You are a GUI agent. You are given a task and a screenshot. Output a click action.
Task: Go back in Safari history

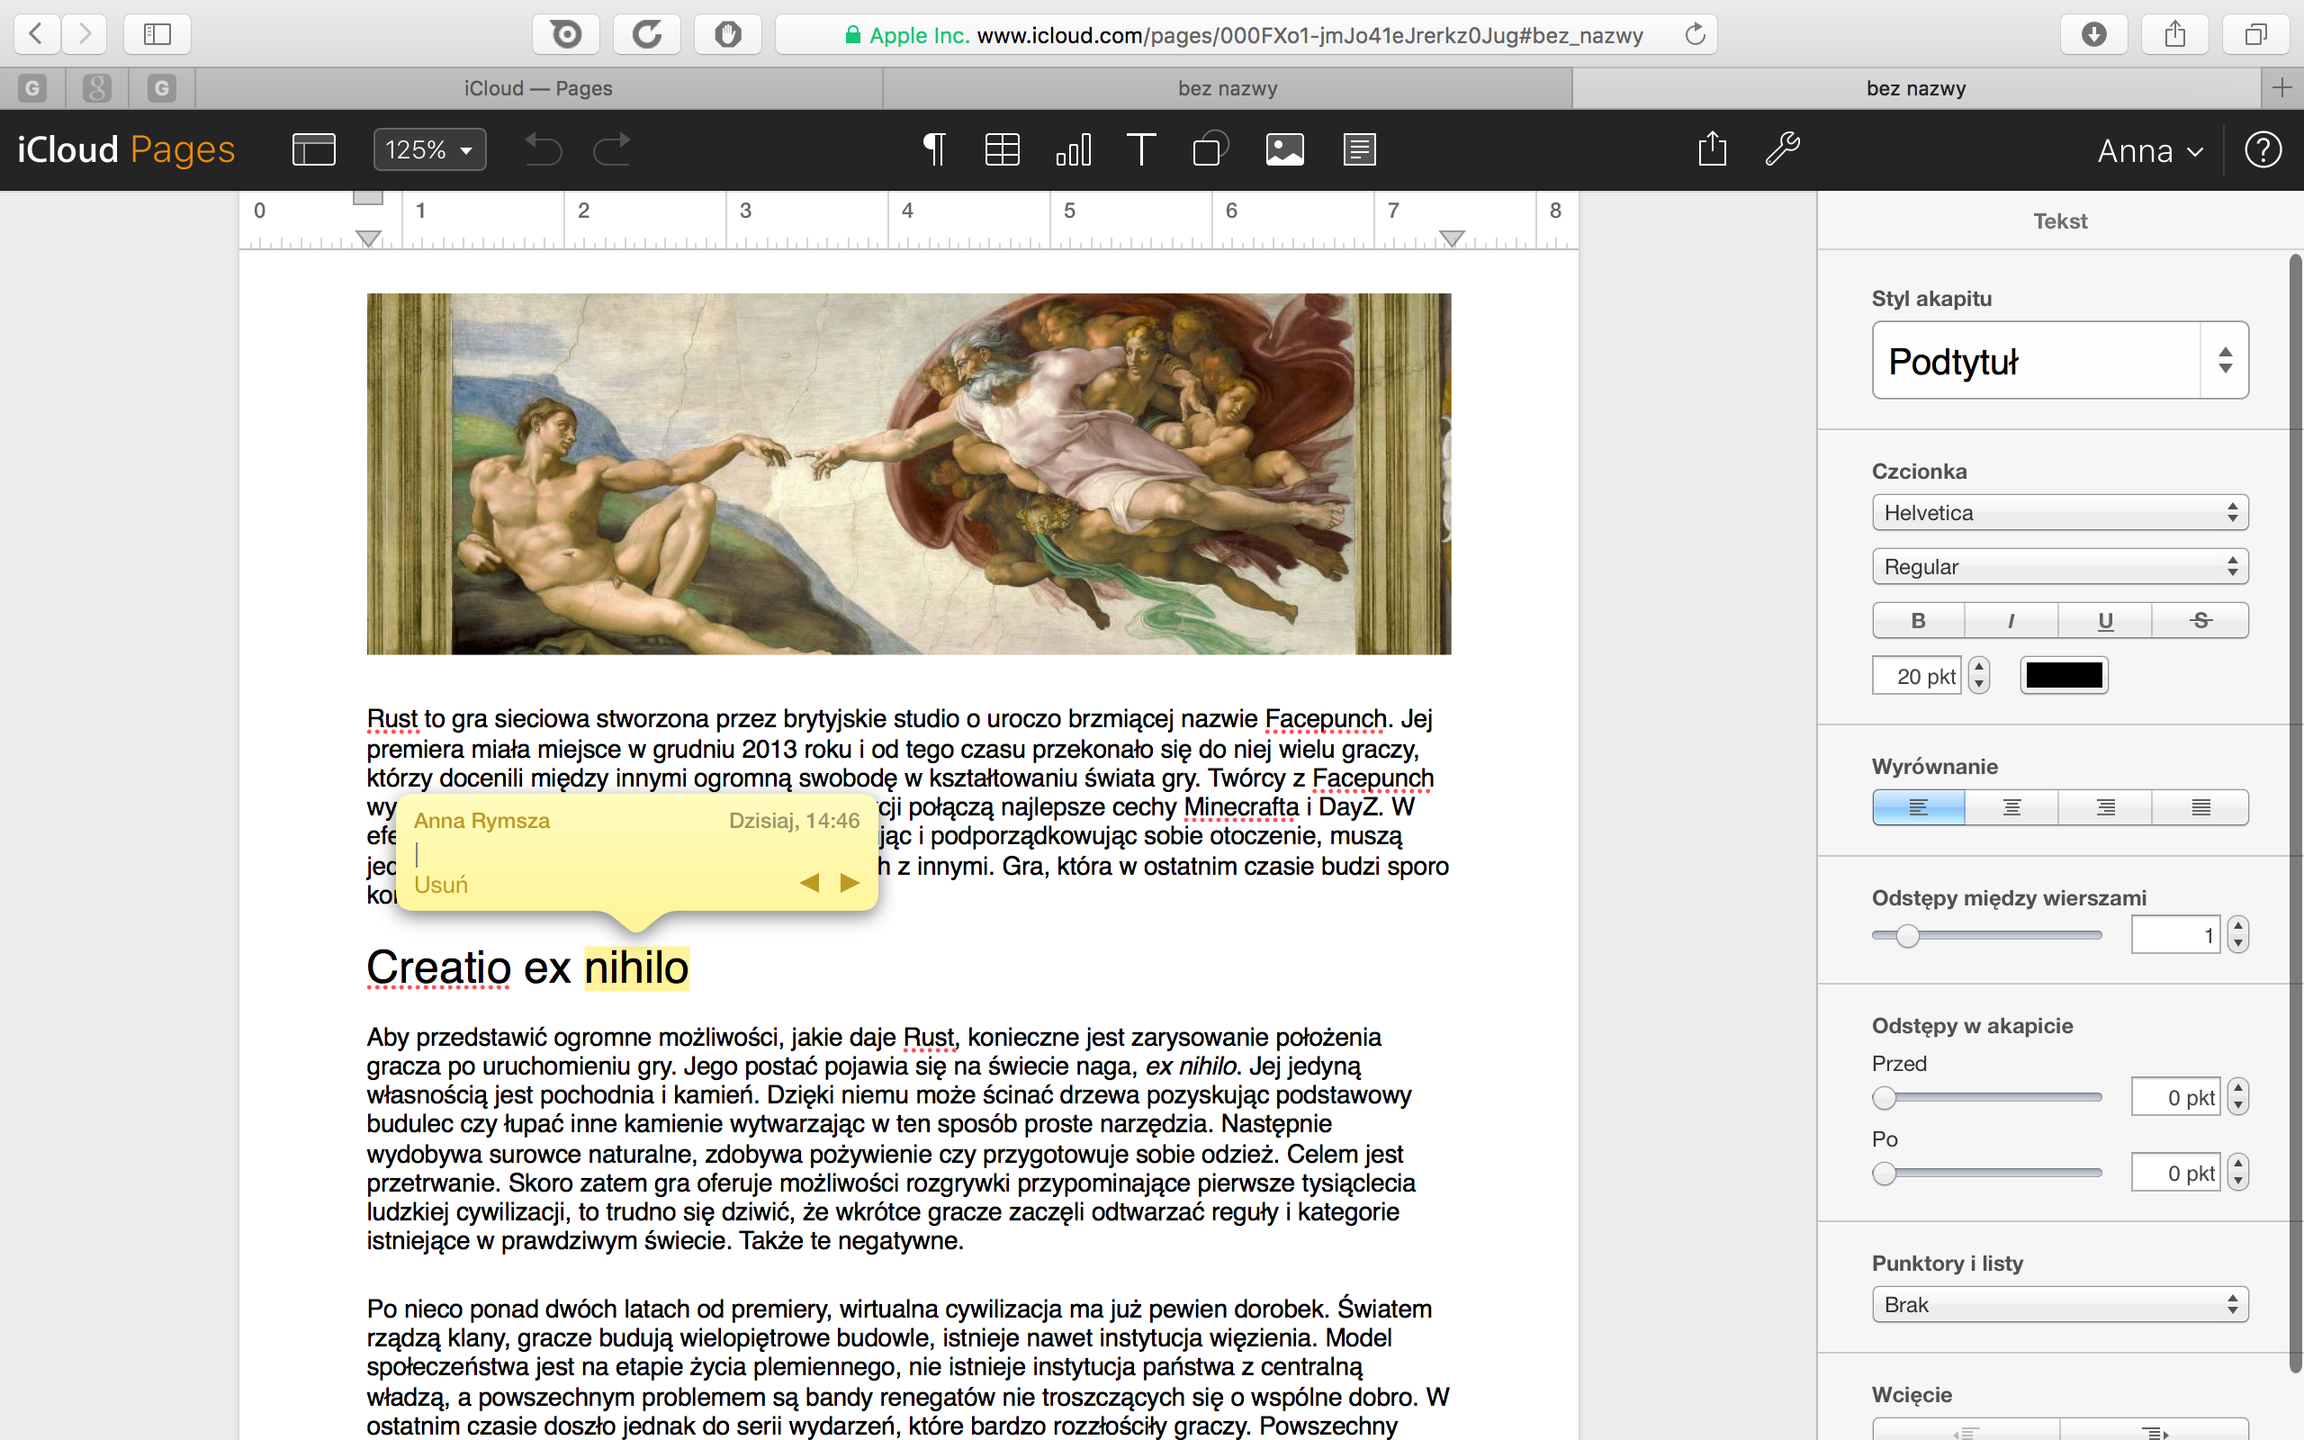coord(37,34)
